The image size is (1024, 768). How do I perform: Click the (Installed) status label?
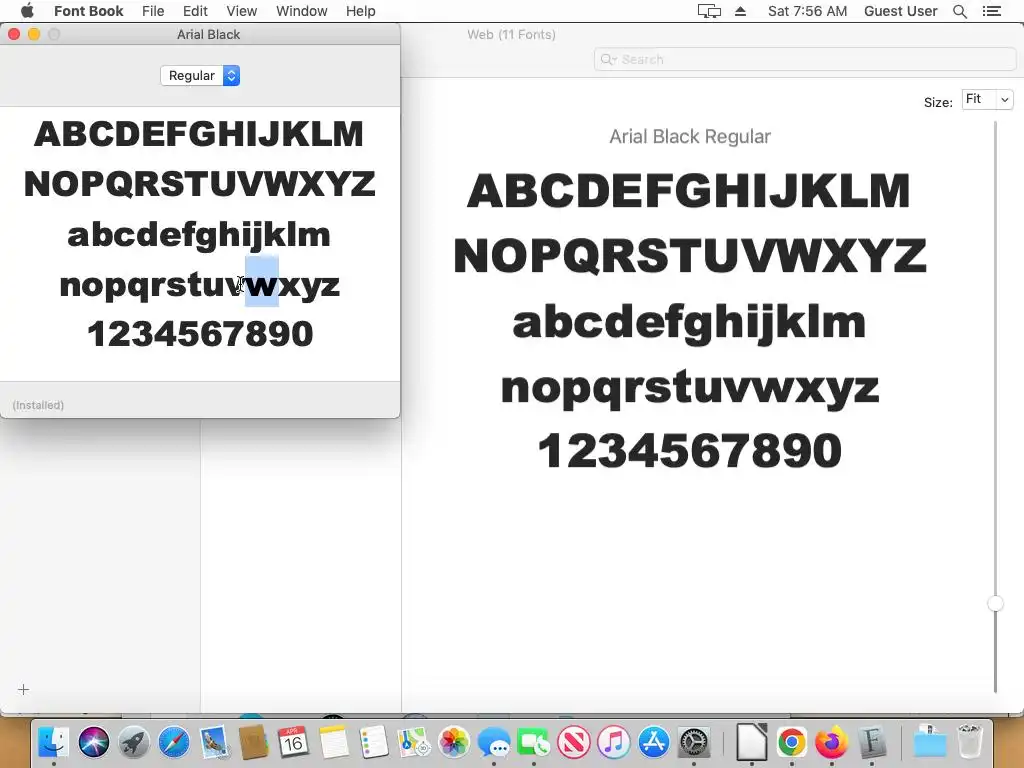pyautogui.click(x=38, y=405)
